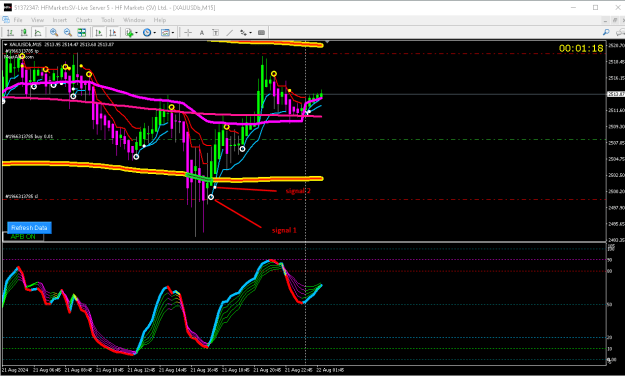This screenshot has height=376, width=625.
Task: Click the 22 Aug 01:45 time label
Action: coord(330,370)
